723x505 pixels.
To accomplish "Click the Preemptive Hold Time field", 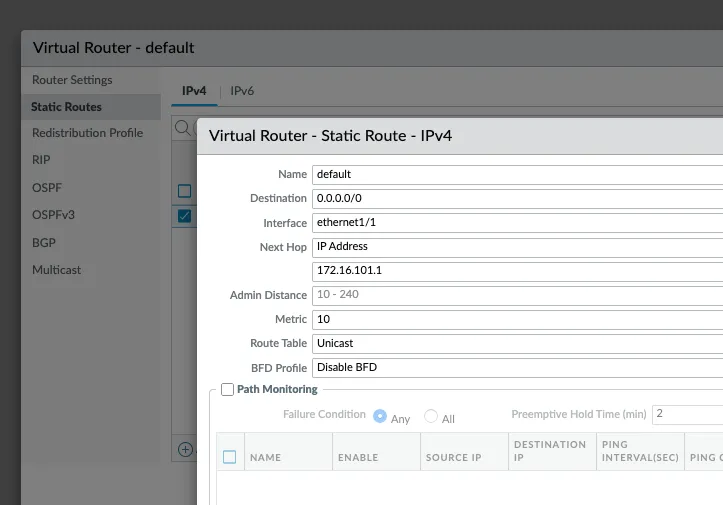I will coord(687,414).
